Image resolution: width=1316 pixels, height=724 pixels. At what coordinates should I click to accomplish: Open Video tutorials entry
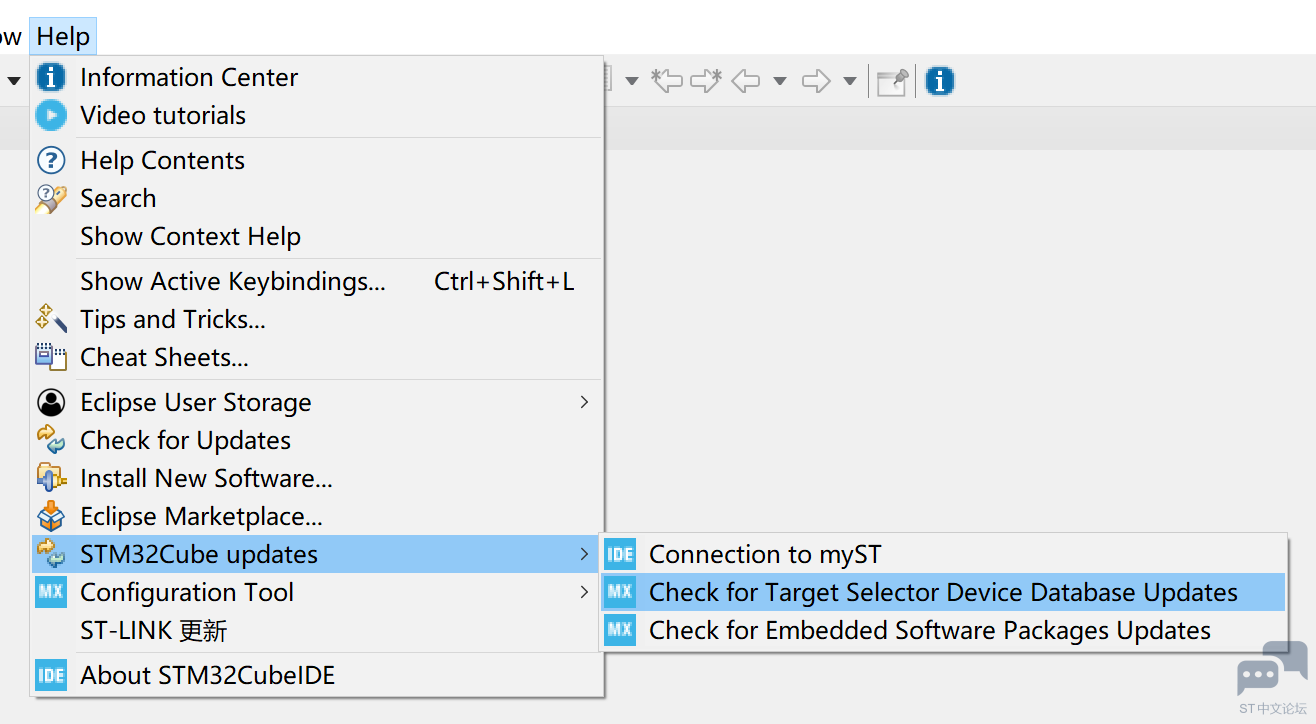[x=317, y=115]
